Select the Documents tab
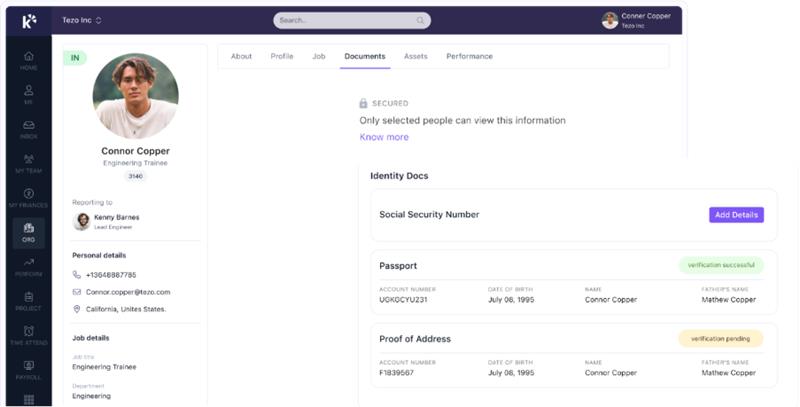800x407 pixels. coord(365,56)
